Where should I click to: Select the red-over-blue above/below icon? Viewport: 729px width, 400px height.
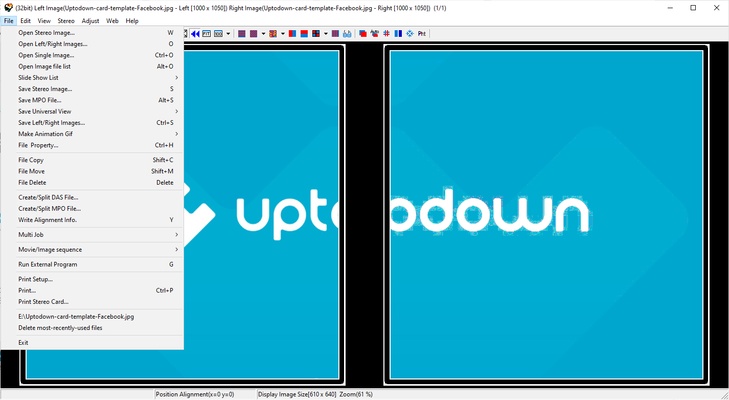[304, 33]
